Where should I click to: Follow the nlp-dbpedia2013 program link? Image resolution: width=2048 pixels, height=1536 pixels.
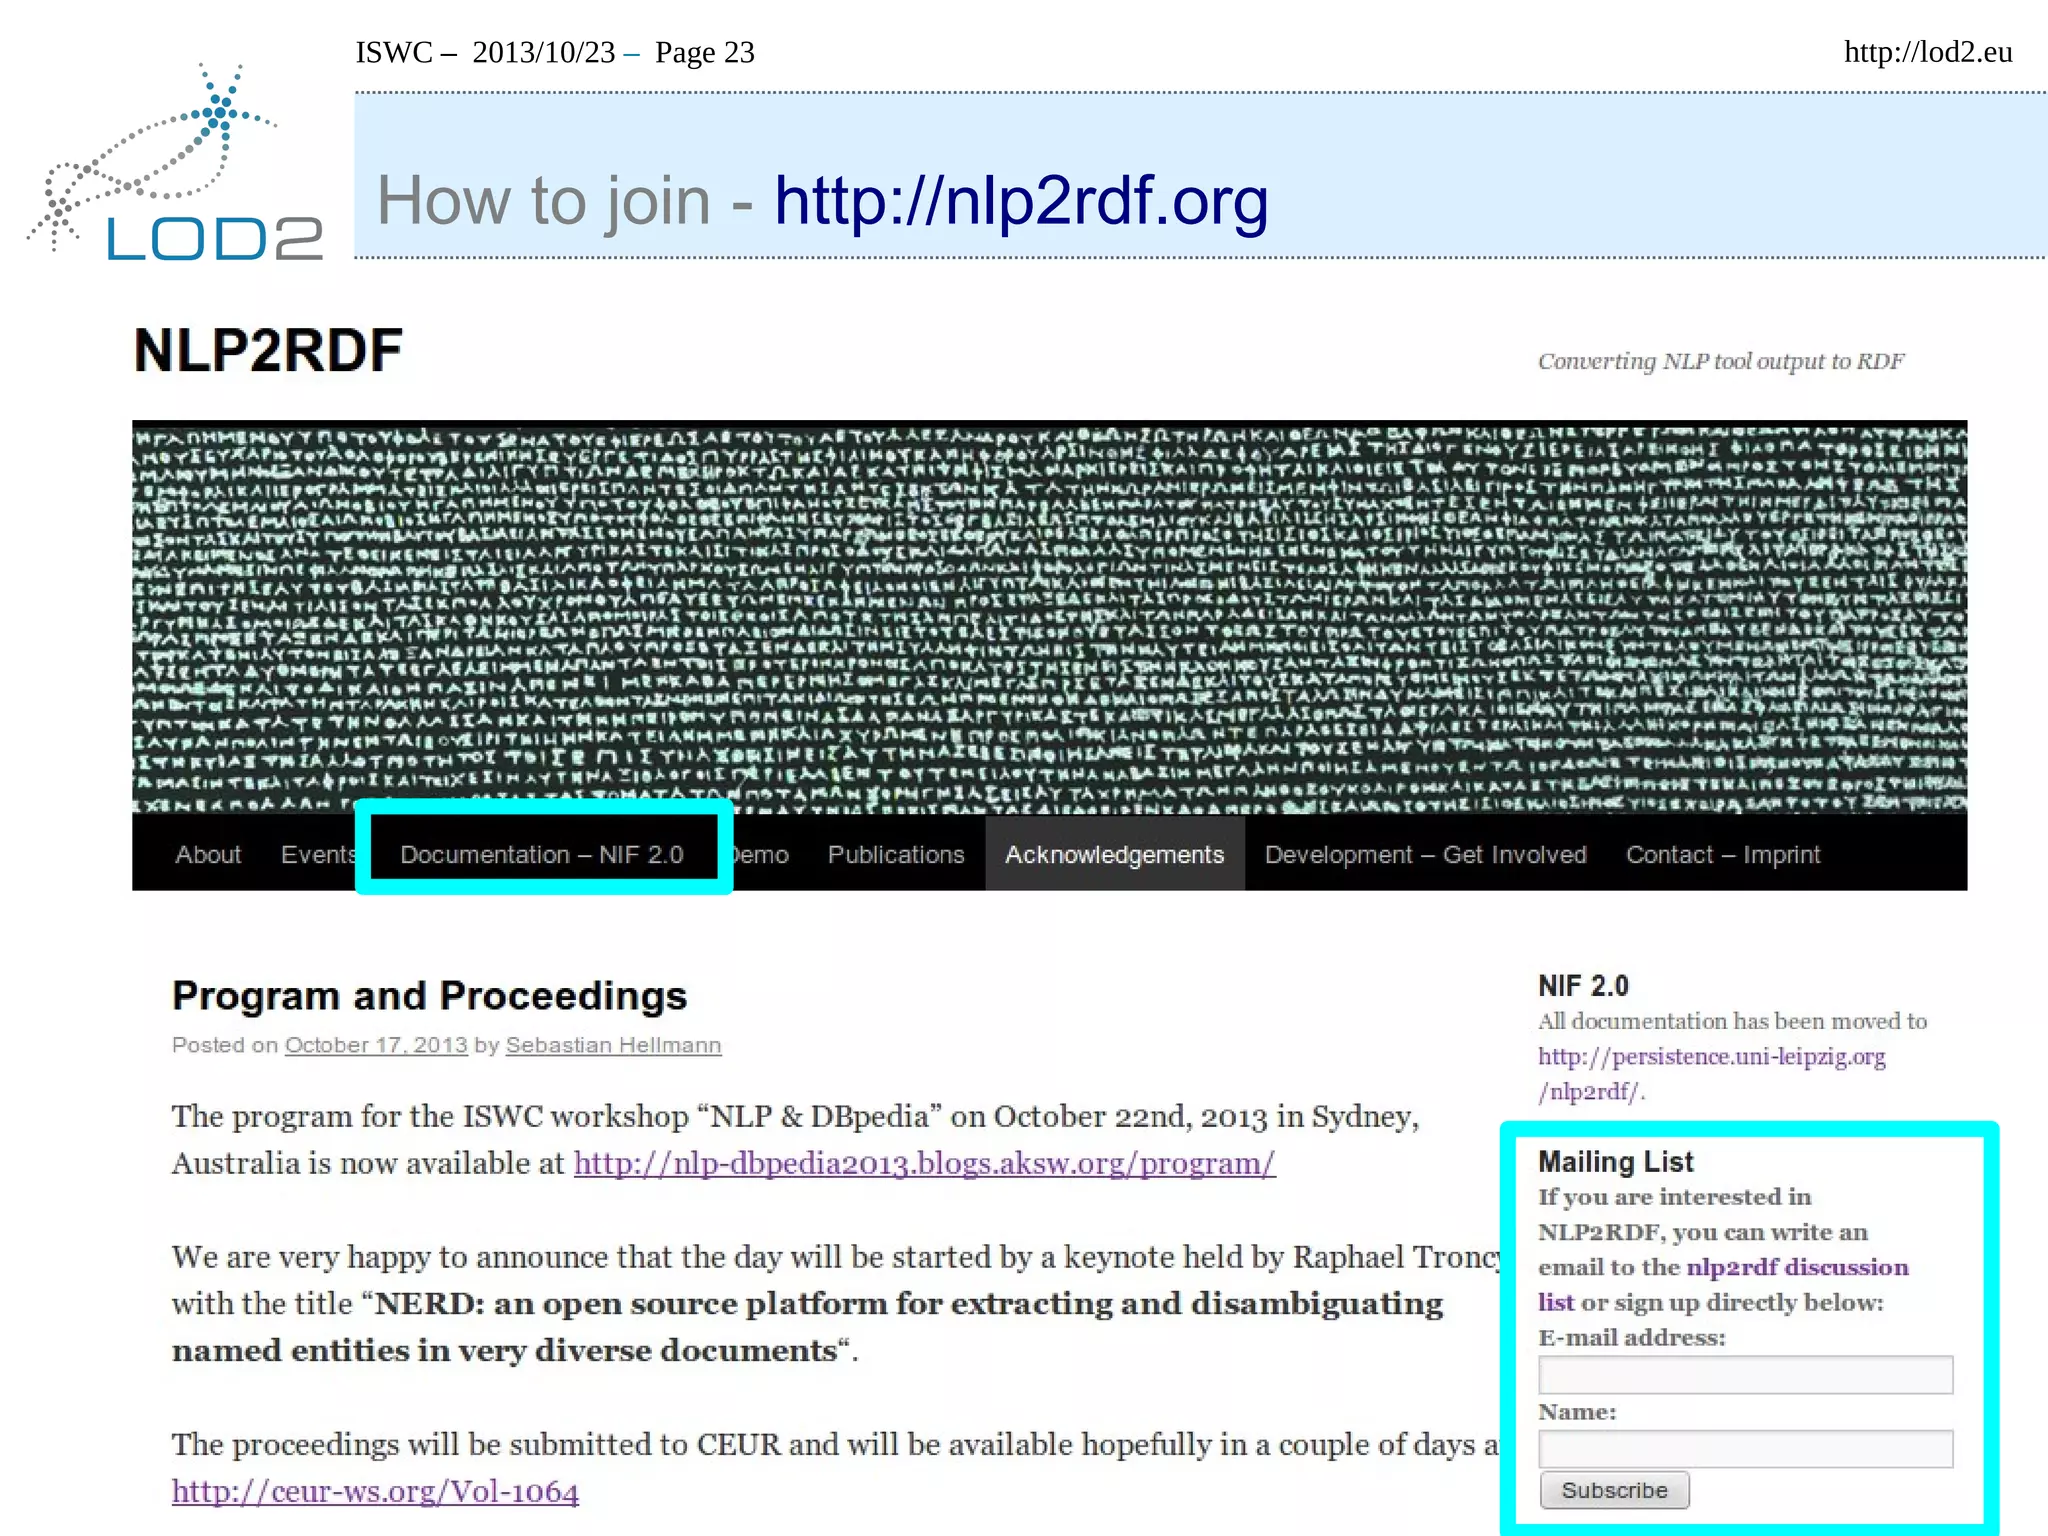click(924, 1163)
